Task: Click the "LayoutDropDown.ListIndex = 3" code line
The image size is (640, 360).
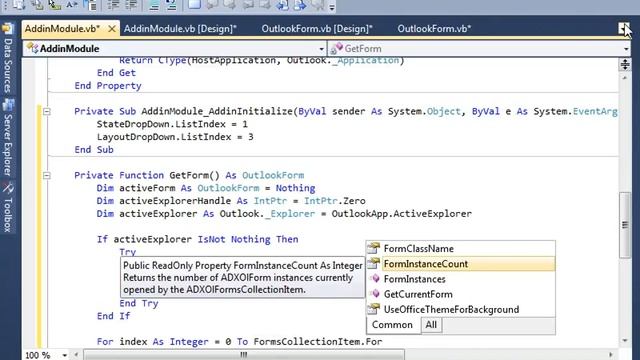Action: (175, 137)
